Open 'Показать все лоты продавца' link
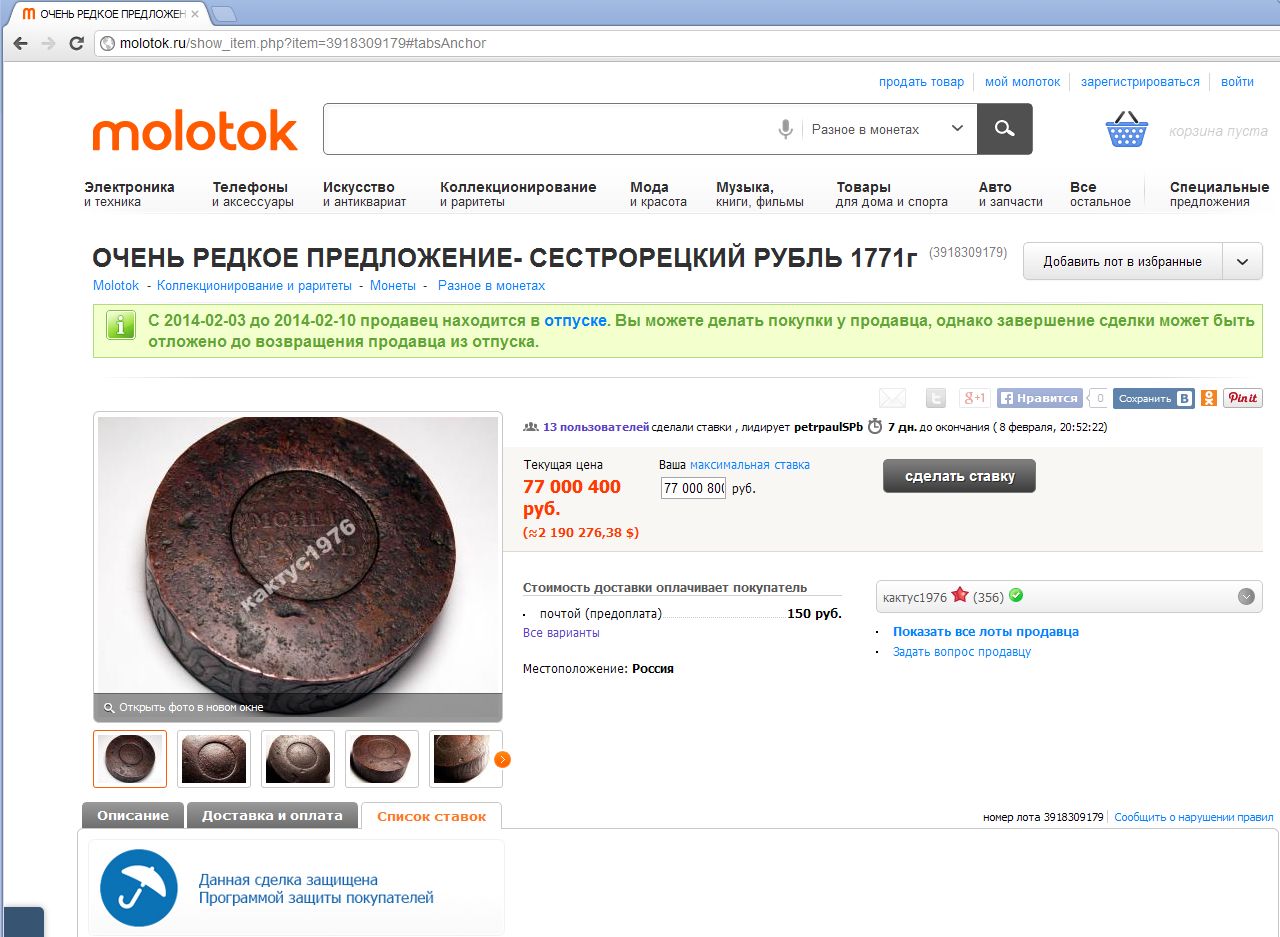This screenshot has width=1280, height=937. click(x=986, y=631)
